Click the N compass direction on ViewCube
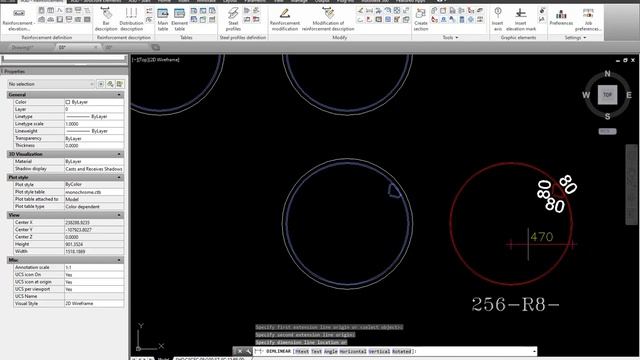Screen dimensions: 640x360 (x=607, y=74)
